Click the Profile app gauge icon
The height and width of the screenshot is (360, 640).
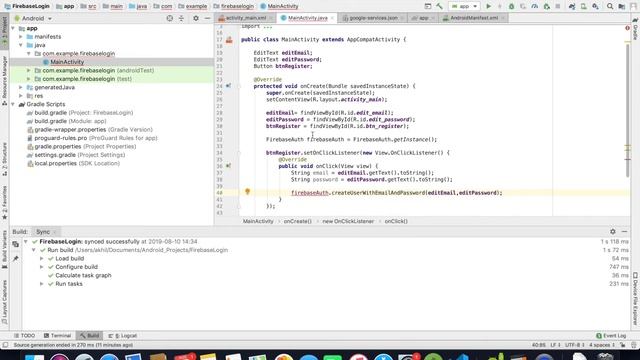pos(534,6)
